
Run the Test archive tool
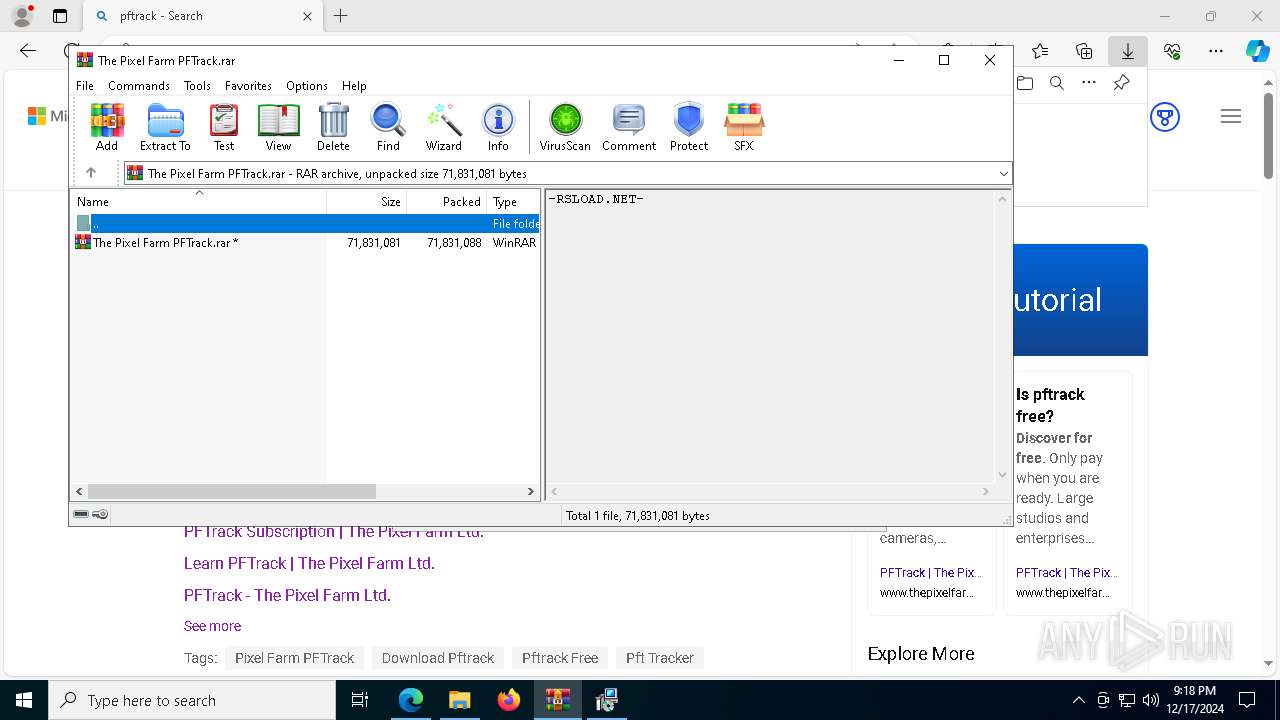[224, 127]
